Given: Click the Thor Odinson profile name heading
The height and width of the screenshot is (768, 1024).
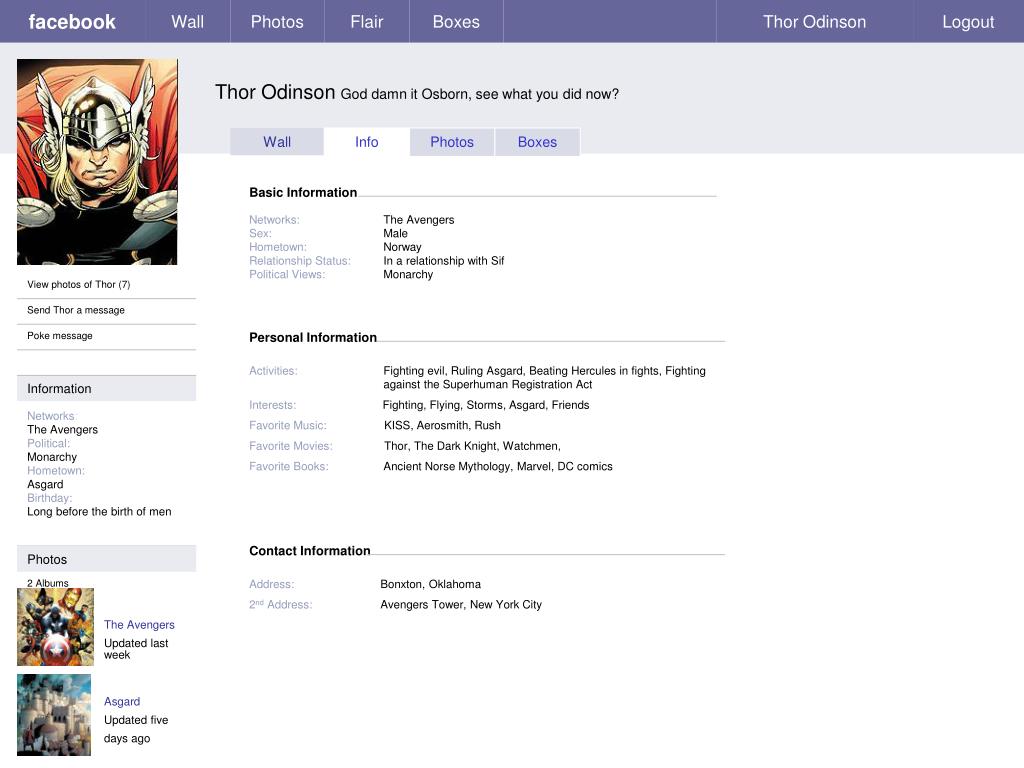Looking at the screenshot, I should tap(275, 92).
